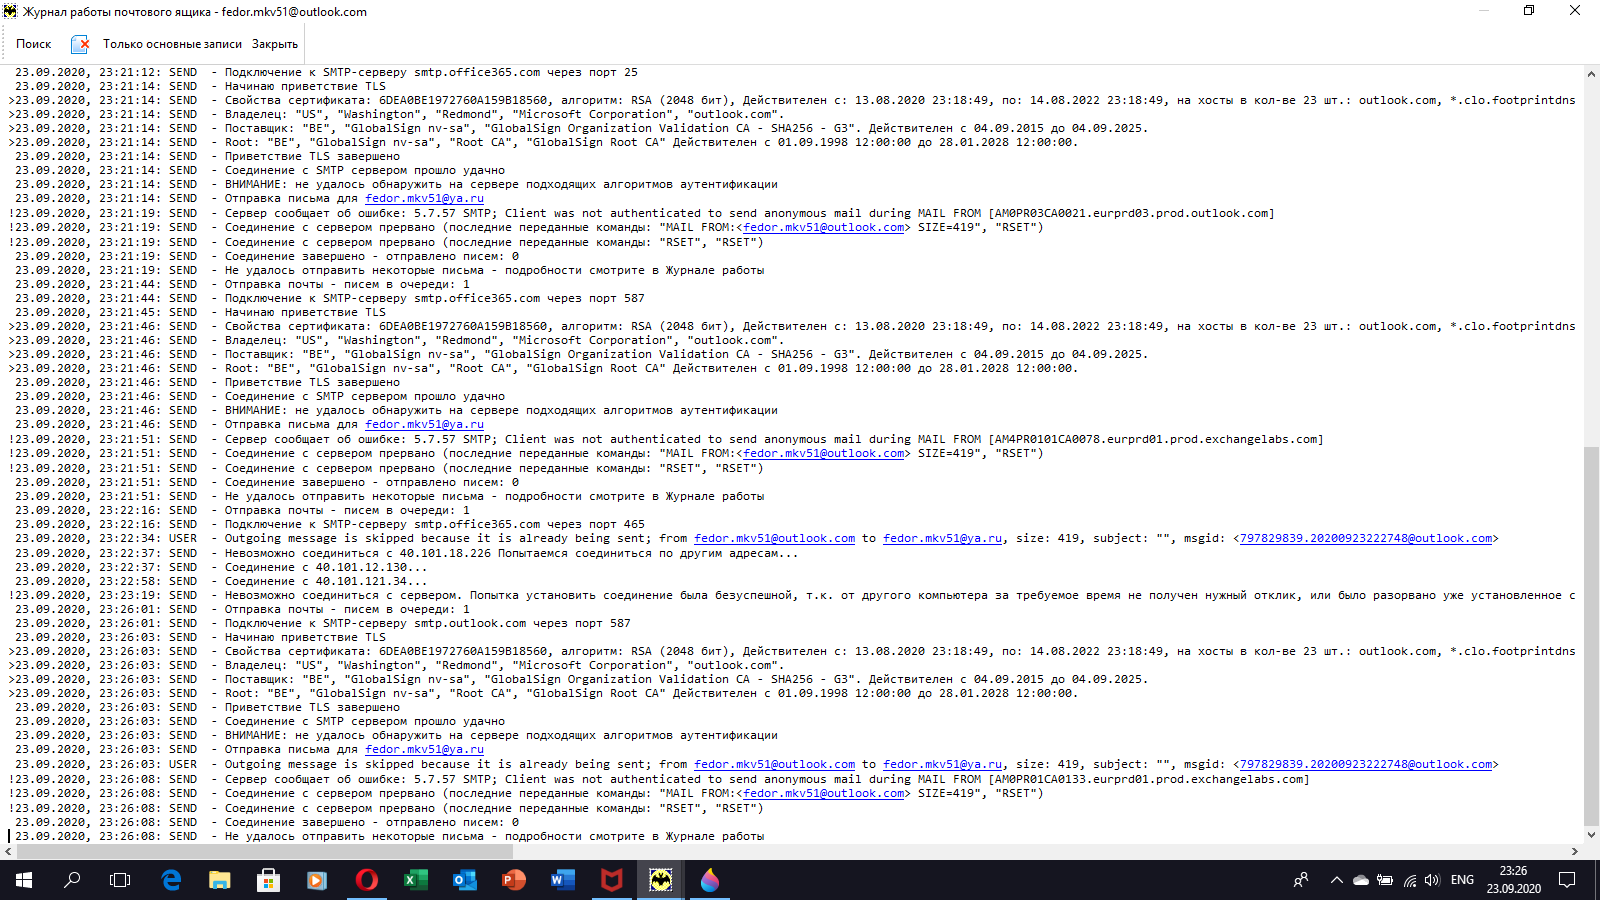Open the msgid link in the 23:22:34 USER row
The height and width of the screenshot is (900, 1600).
(x=1366, y=538)
